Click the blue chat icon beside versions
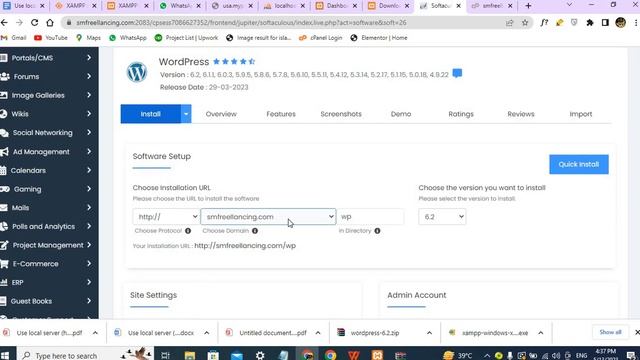The width and height of the screenshot is (640, 360). [x=457, y=74]
